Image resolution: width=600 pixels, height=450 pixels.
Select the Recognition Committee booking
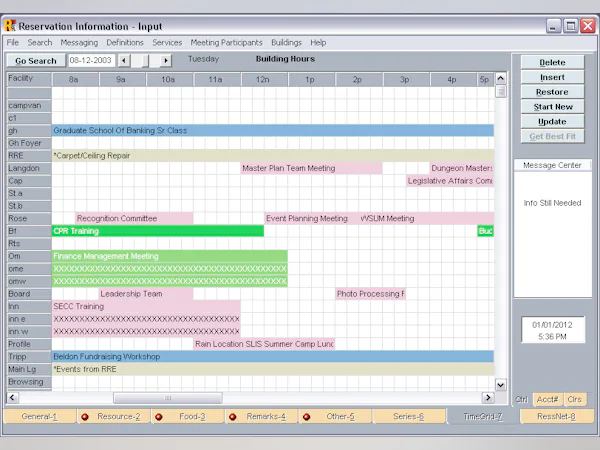(x=134, y=218)
